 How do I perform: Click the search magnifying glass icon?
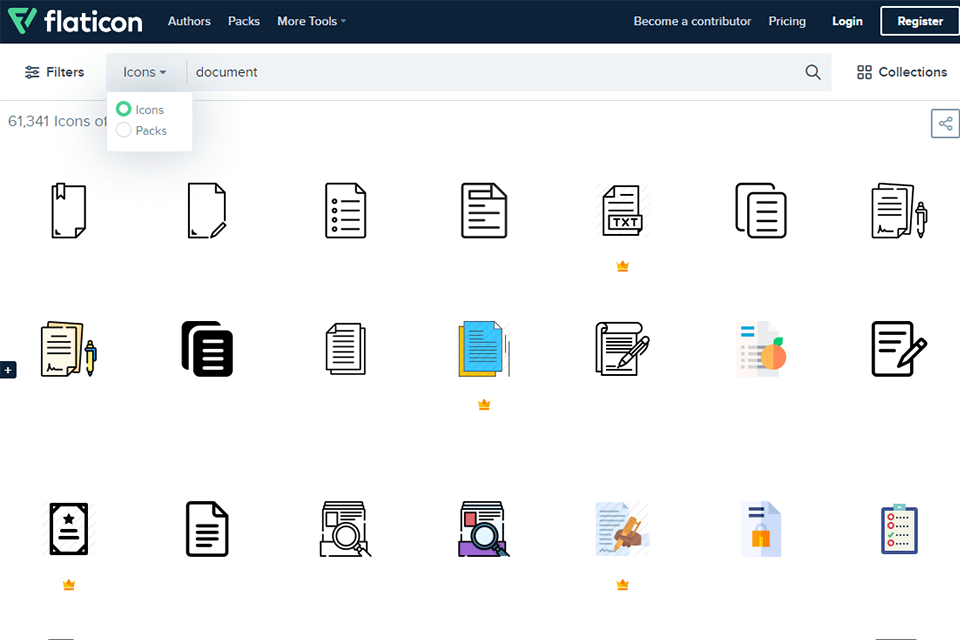(x=813, y=72)
